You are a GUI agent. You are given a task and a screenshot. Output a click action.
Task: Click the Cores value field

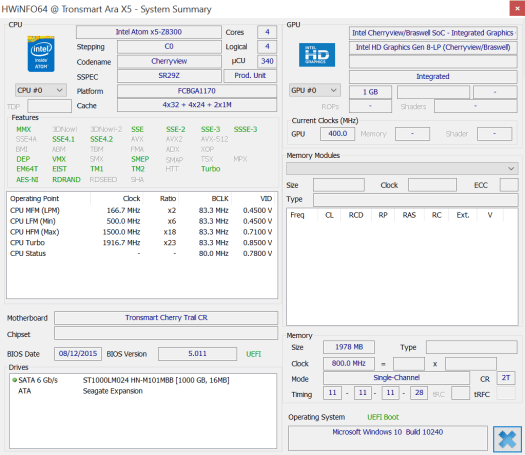pos(267,32)
